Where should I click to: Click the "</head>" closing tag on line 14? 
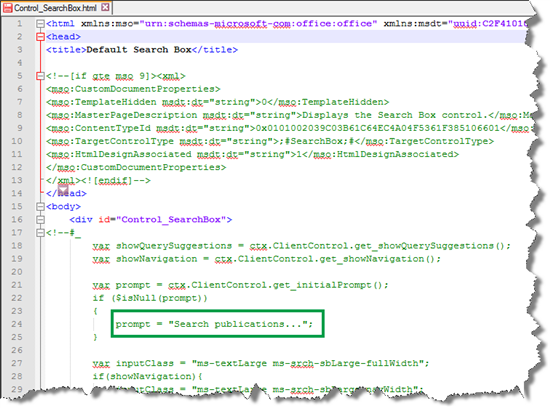[66, 193]
